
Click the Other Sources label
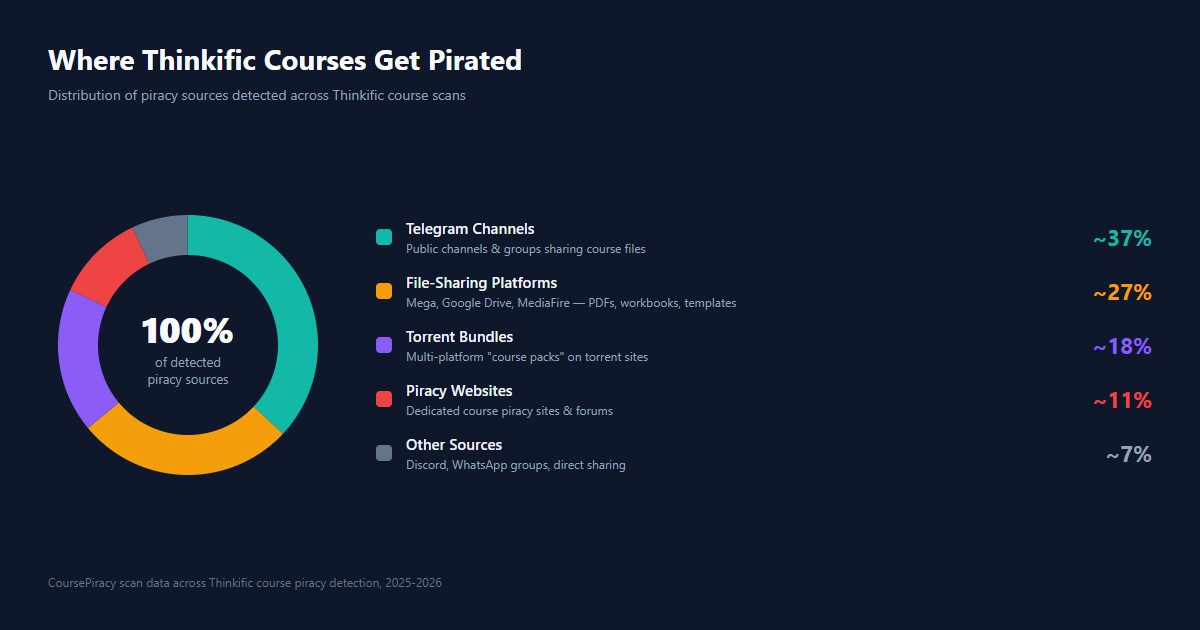click(x=454, y=445)
